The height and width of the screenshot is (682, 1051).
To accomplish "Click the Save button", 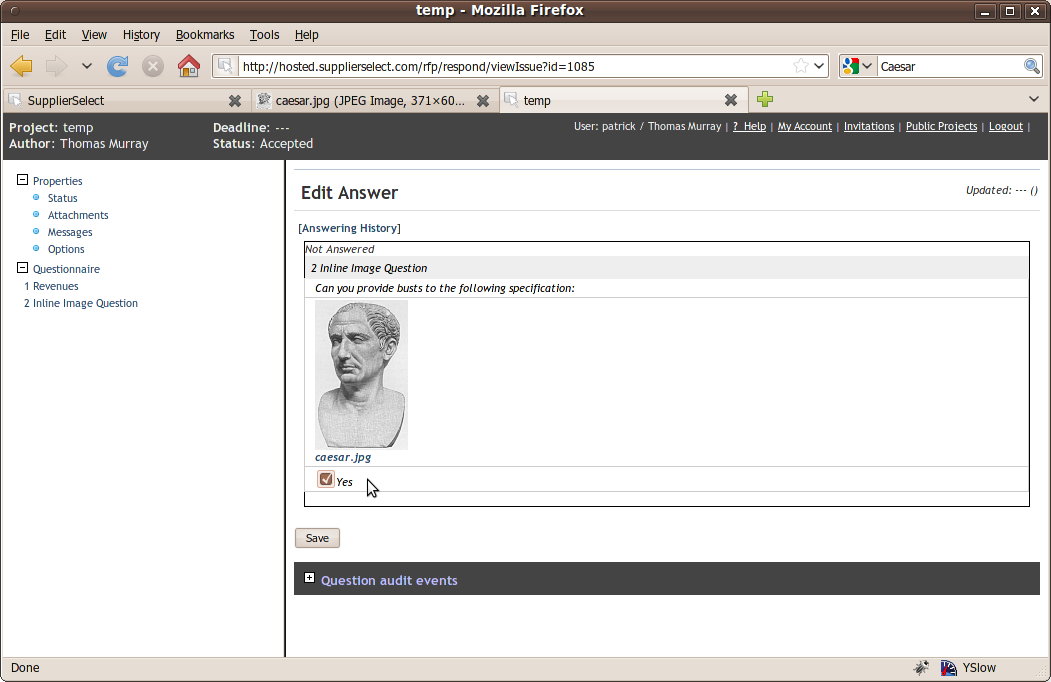I will point(317,538).
